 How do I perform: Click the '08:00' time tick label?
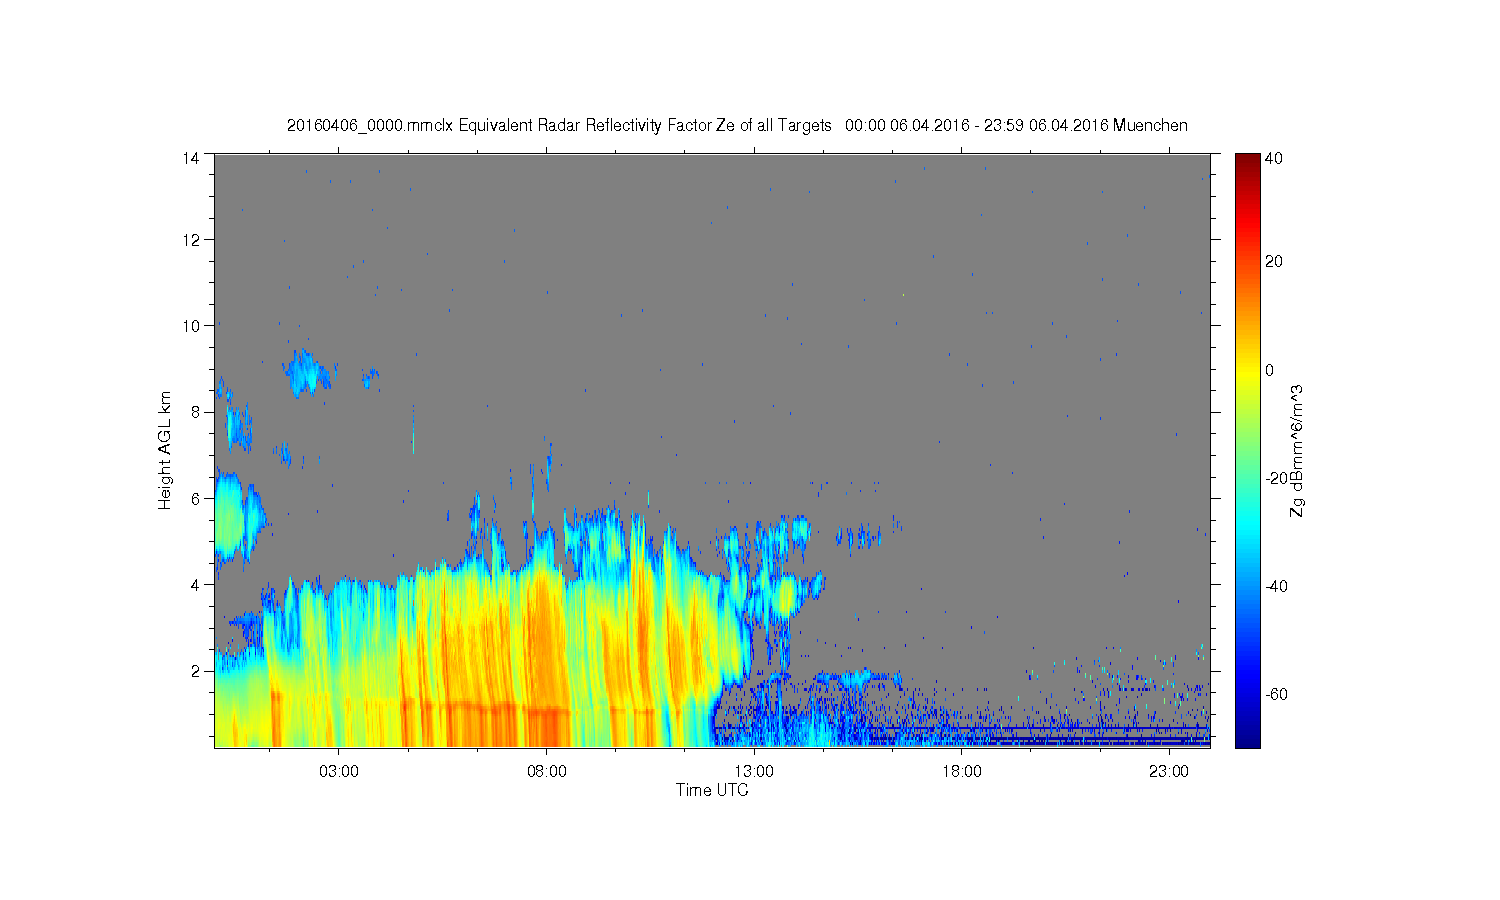(547, 771)
